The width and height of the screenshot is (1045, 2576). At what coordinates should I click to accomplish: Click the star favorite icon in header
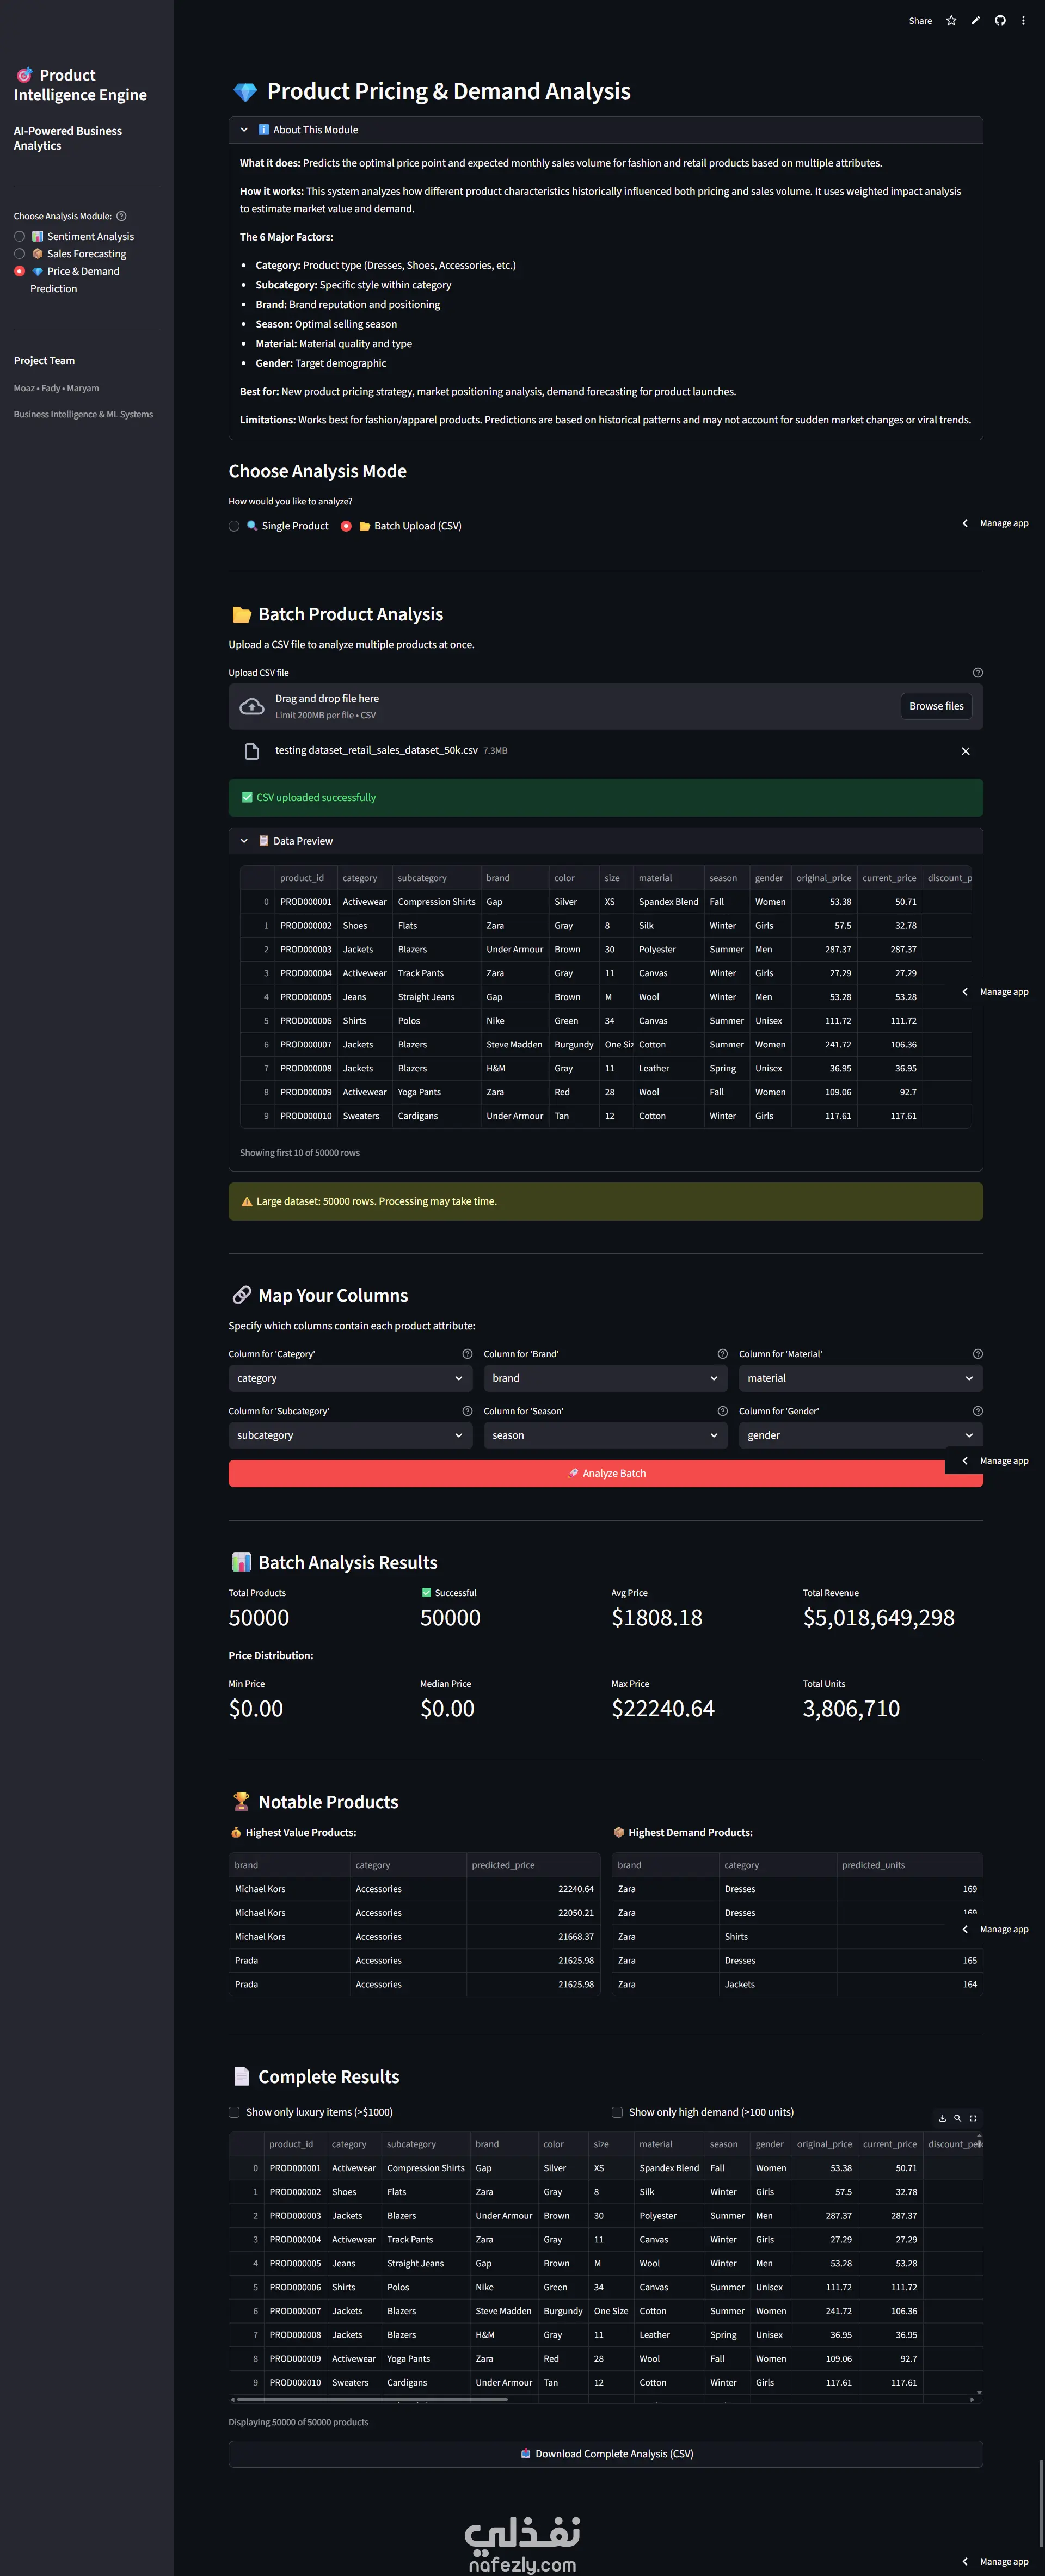[951, 21]
